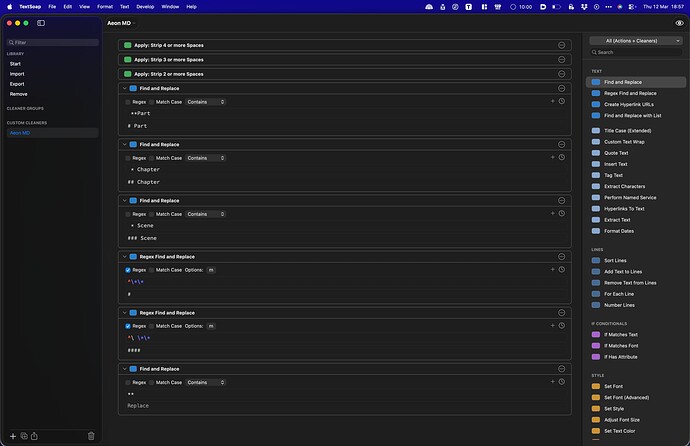Open history clock for Scene action
This screenshot has height=446, width=690.
point(562,213)
